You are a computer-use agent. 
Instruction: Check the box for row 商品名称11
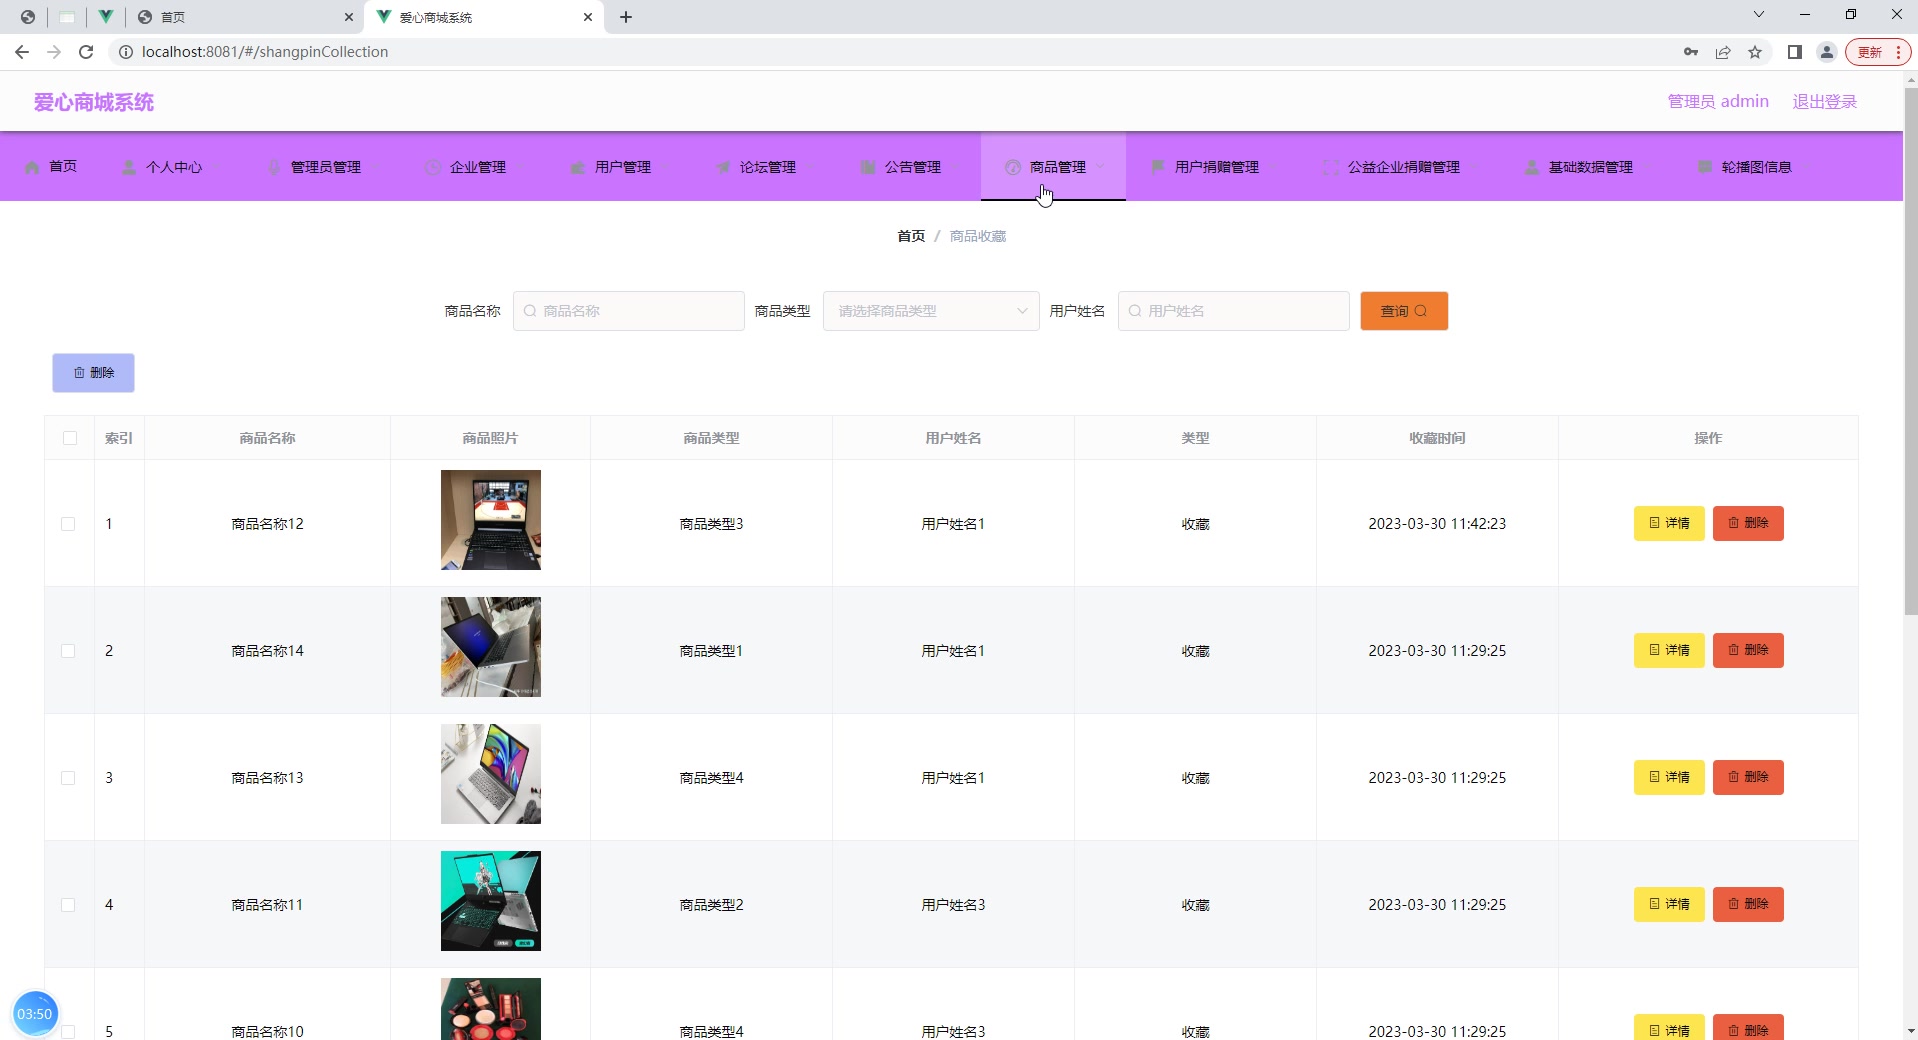pyautogui.click(x=68, y=905)
